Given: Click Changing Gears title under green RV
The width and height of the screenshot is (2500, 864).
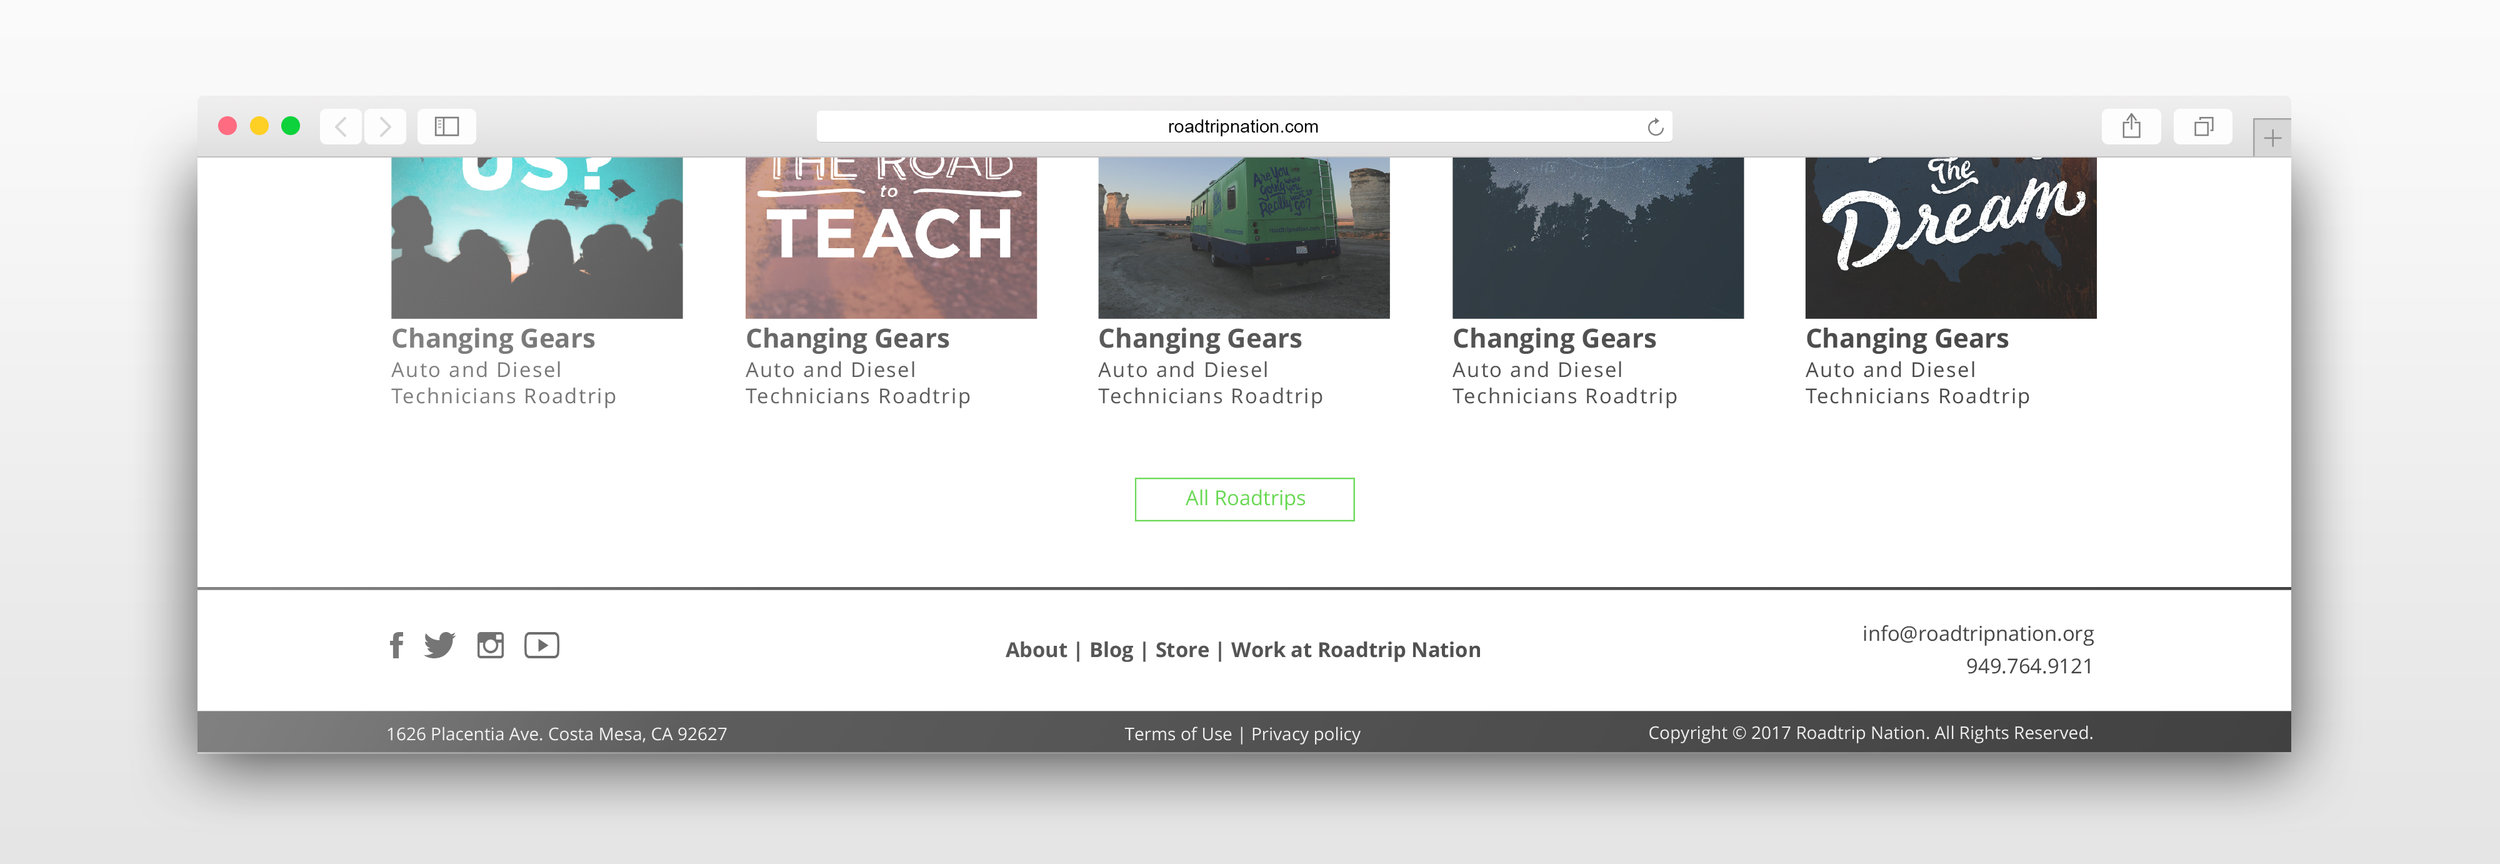Looking at the screenshot, I should click(1200, 339).
